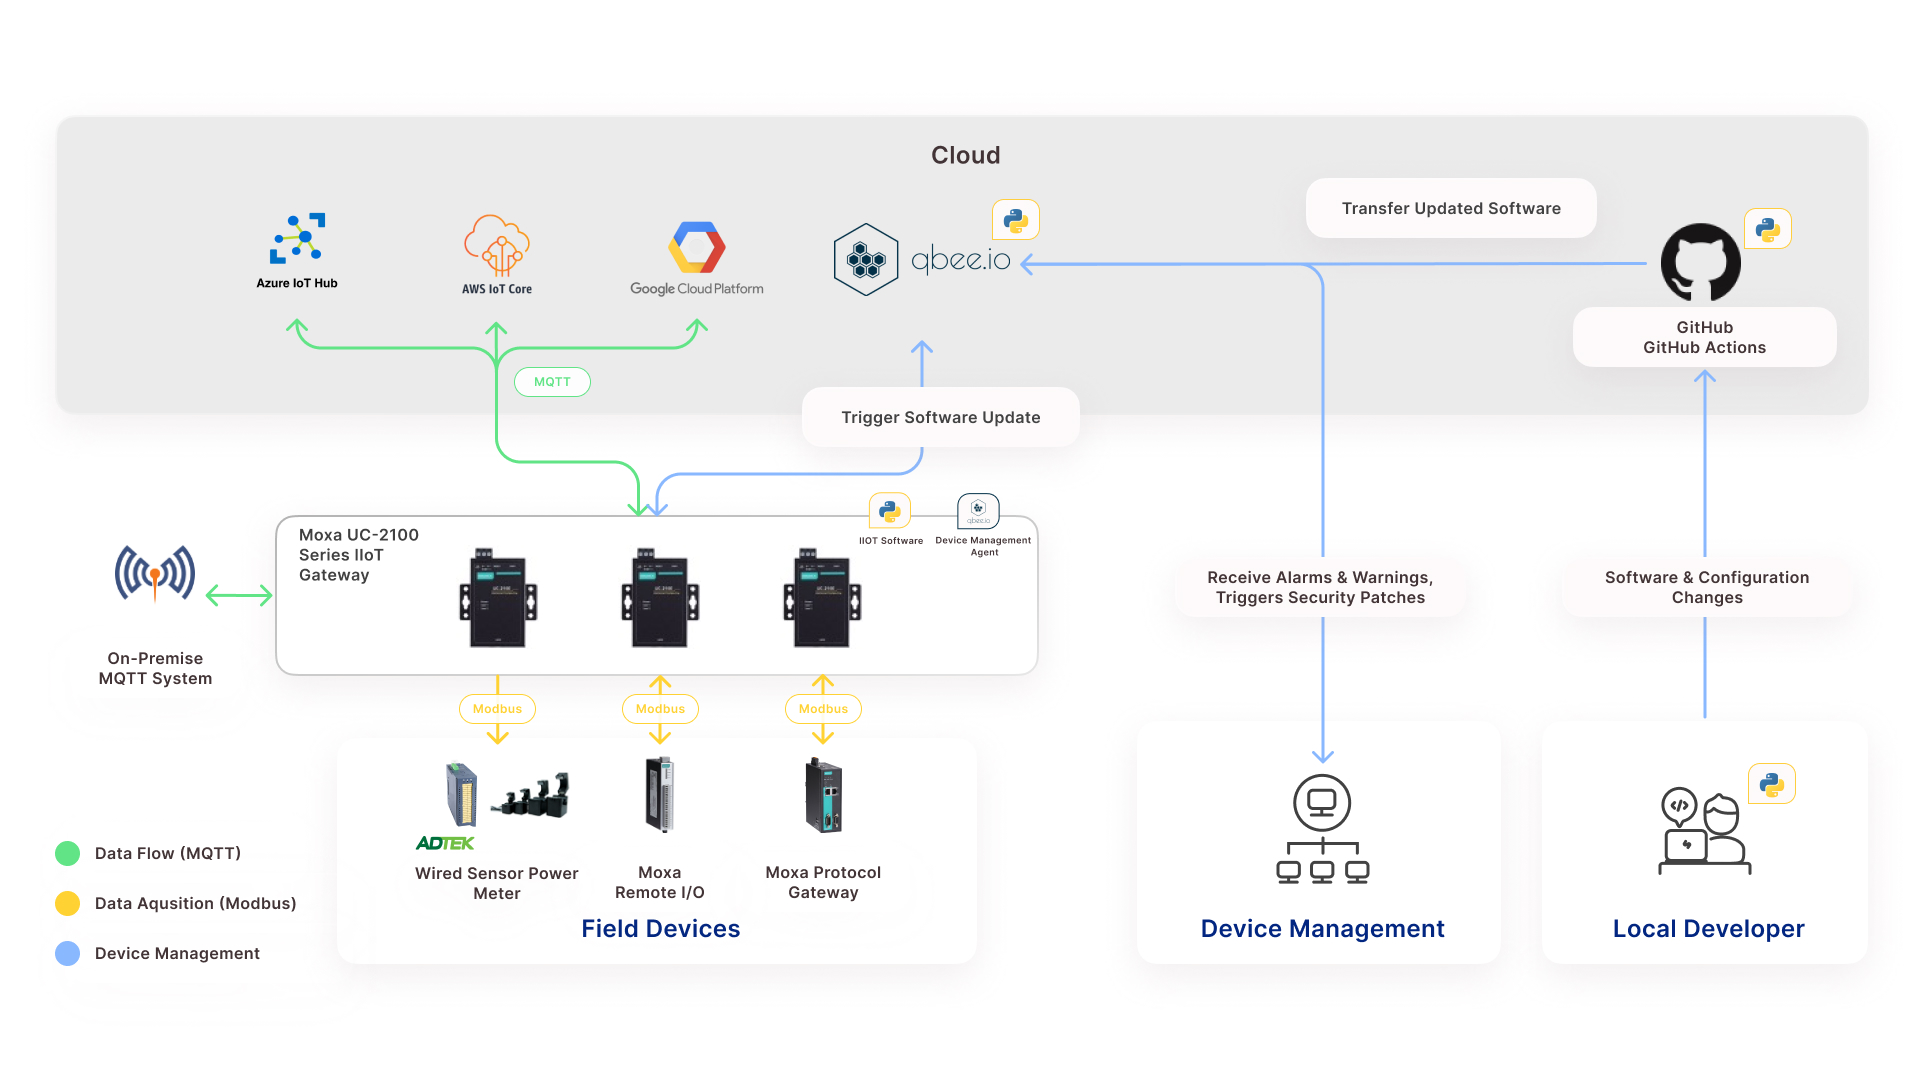Image resolution: width=1920 pixels, height=1080 pixels.
Task: Click the green MQTT label pill
Action: [552, 382]
